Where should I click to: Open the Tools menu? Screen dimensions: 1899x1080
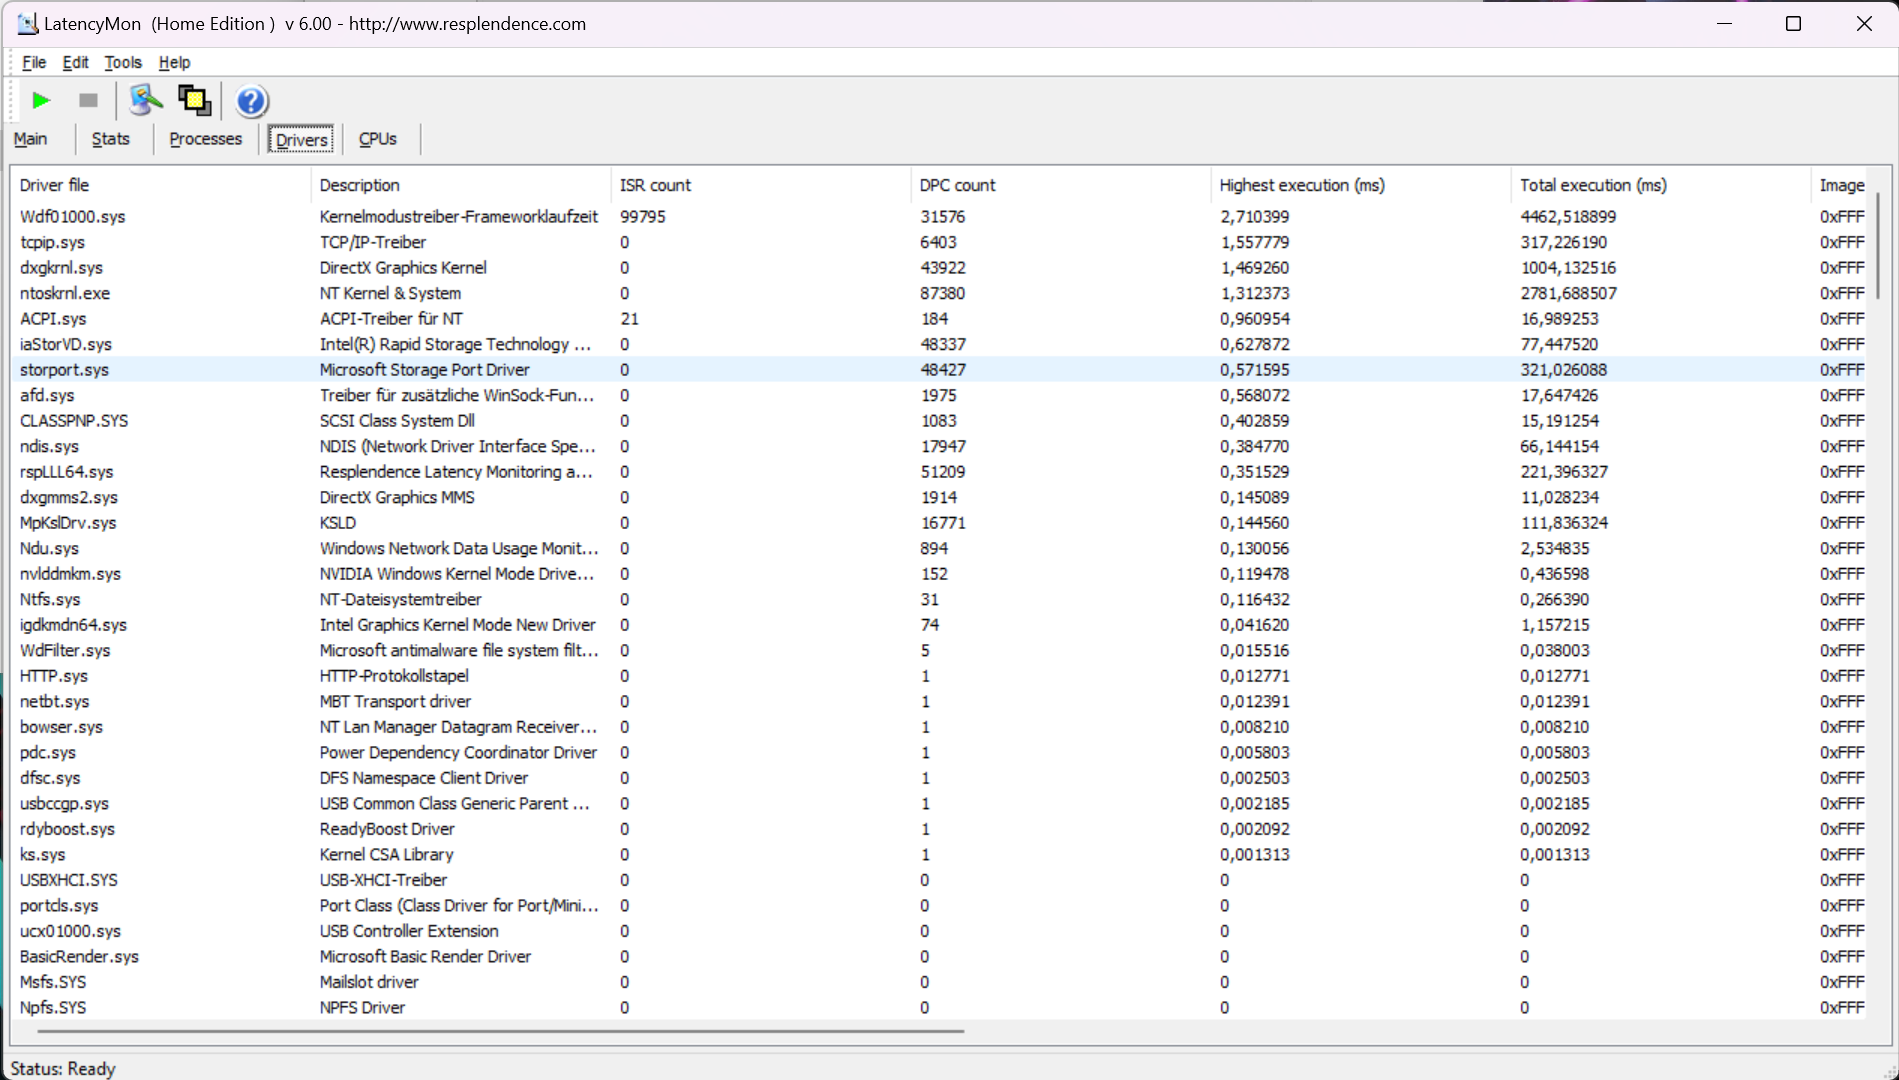tap(123, 62)
